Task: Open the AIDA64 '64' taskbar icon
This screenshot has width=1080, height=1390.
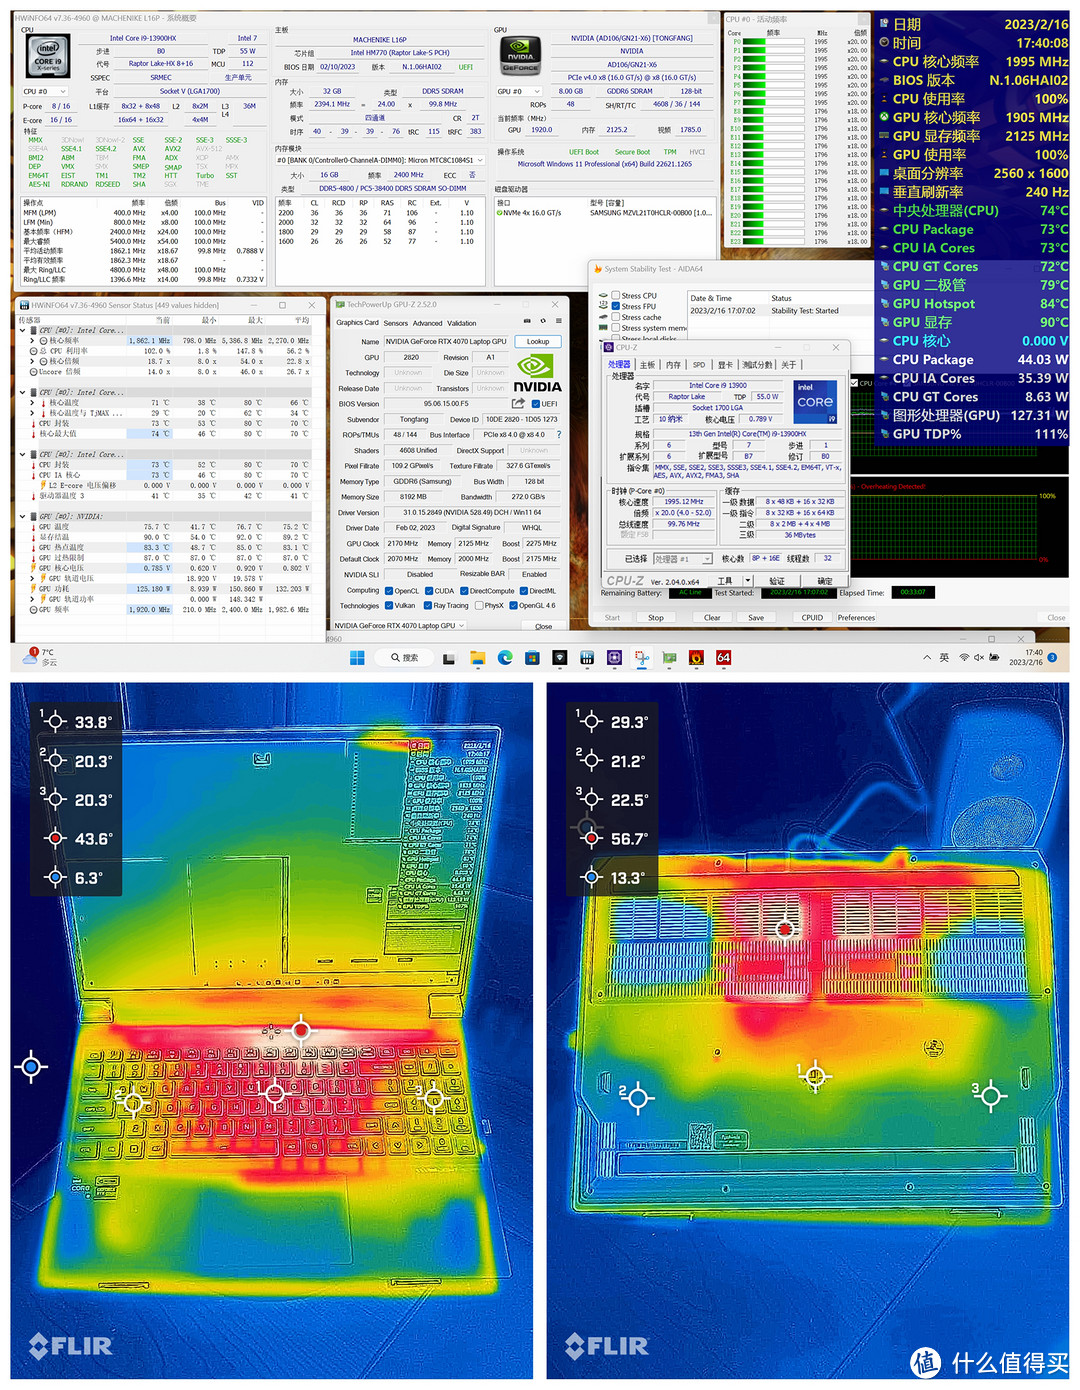Action: click(x=723, y=658)
